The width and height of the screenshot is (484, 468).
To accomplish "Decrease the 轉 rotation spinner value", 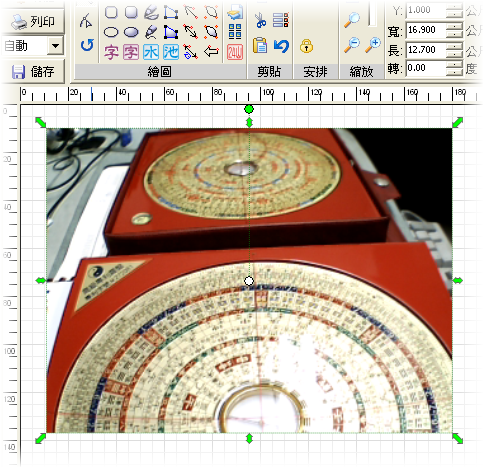I will tap(454, 71).
